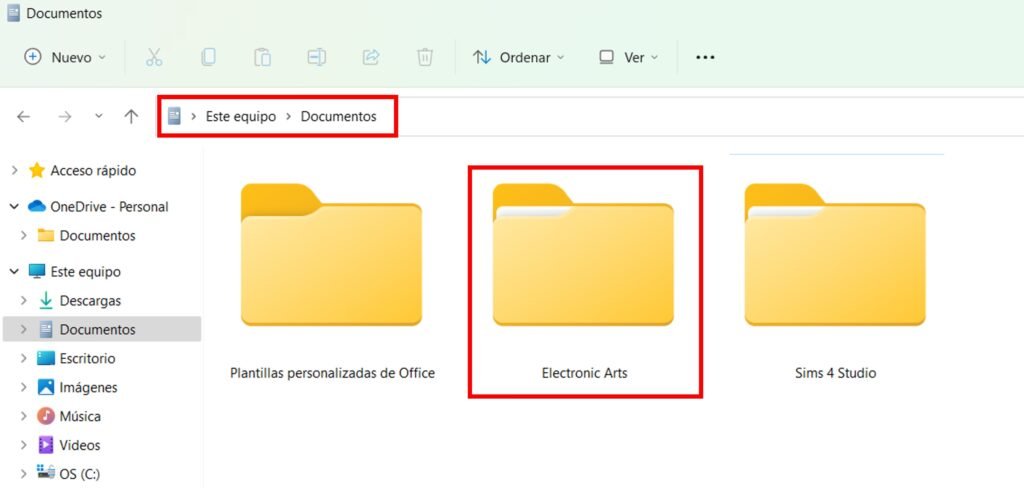Go back with the left arrow
1024x488 pixels.
24,117
